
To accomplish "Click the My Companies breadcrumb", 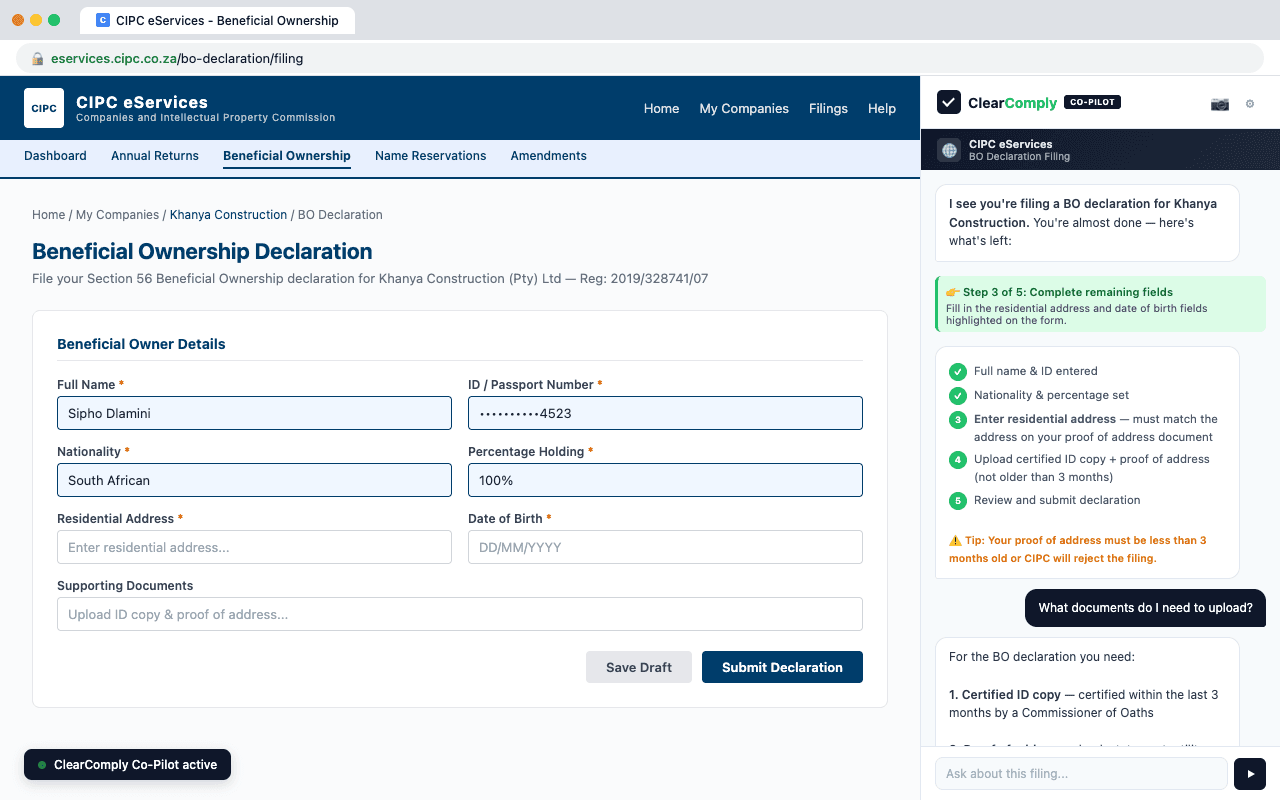I will coord(117,215).
